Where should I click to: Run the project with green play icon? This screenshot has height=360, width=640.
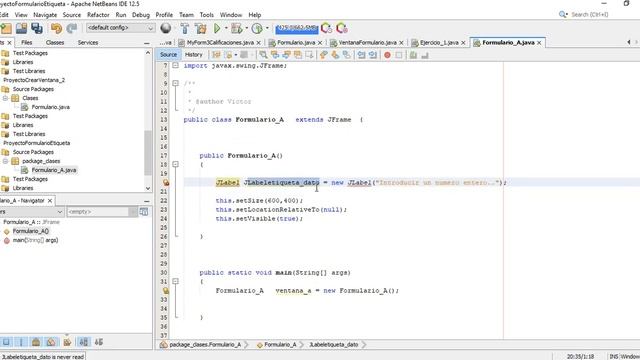click(217, 28)
